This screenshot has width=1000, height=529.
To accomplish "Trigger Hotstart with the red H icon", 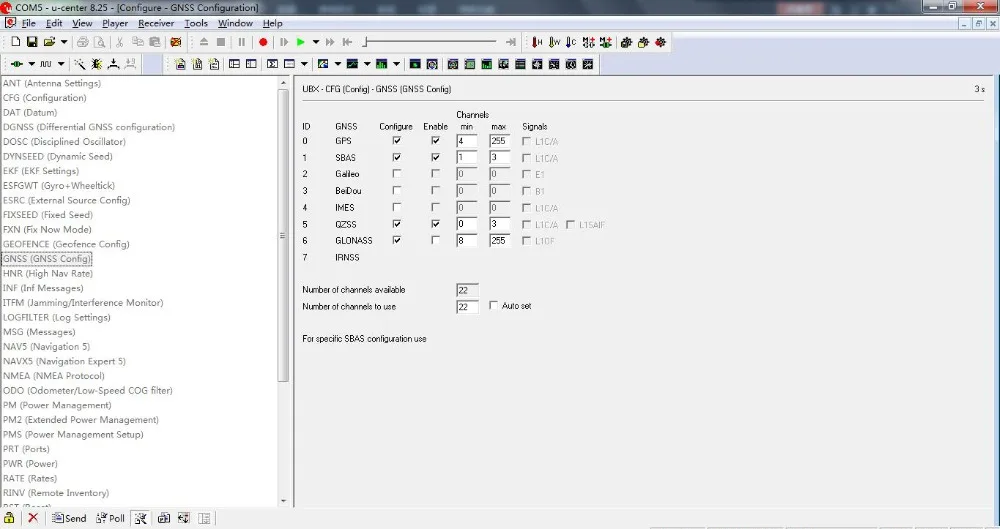I will [538, 42].
